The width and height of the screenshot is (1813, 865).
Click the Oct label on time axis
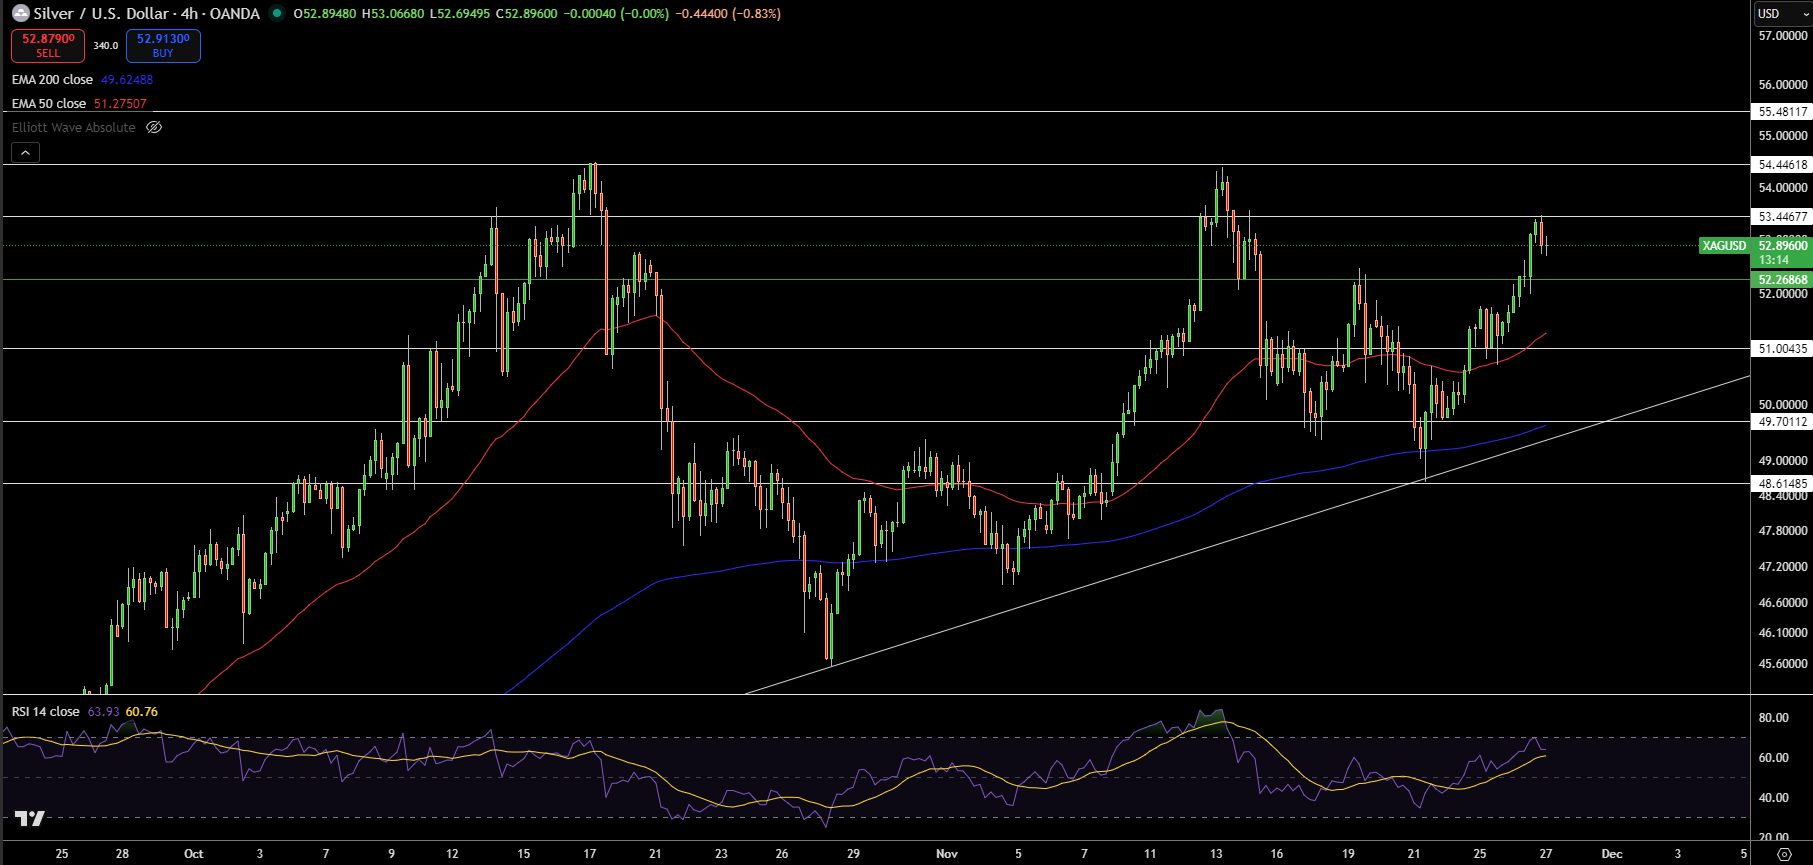(194, 854)
